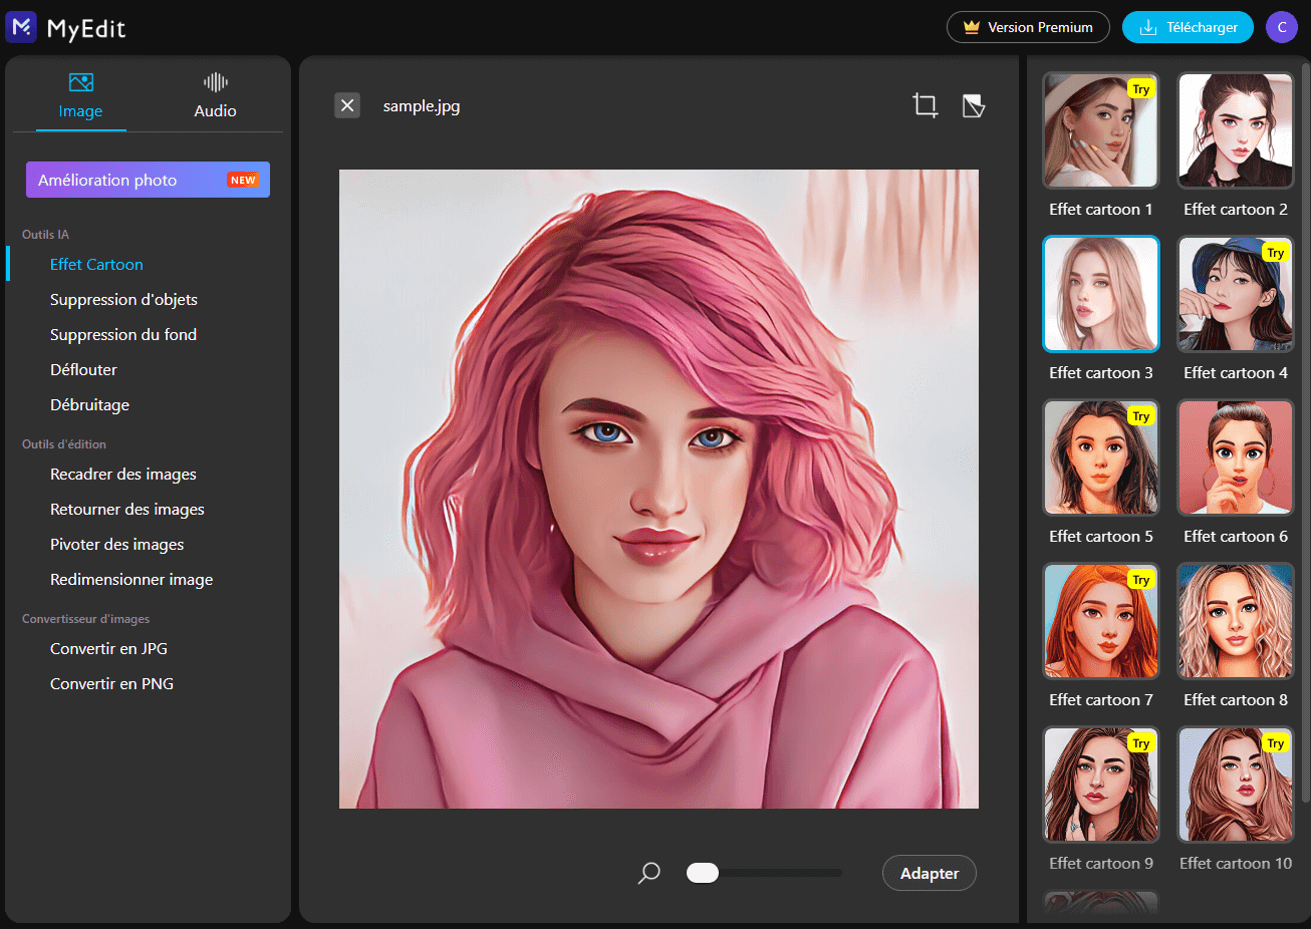Click the crown icon on Version Premium
This screenshot has height=929, width=1311.
point(969,27)
